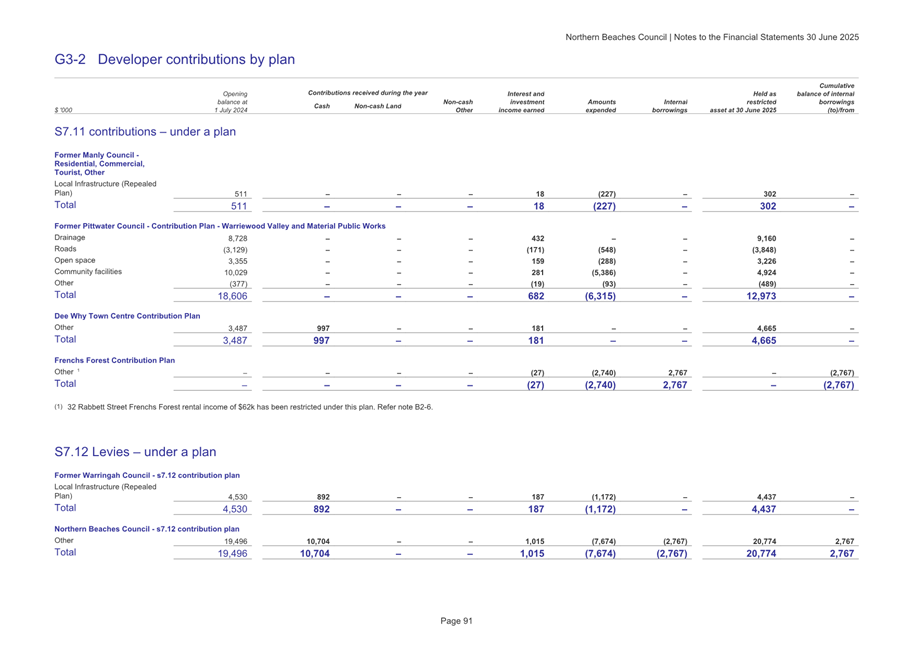Click the Former Pittwater Council Warriewood Valley title
The height and width of the screenshot is (647, 913).
(x=220, y=226)
